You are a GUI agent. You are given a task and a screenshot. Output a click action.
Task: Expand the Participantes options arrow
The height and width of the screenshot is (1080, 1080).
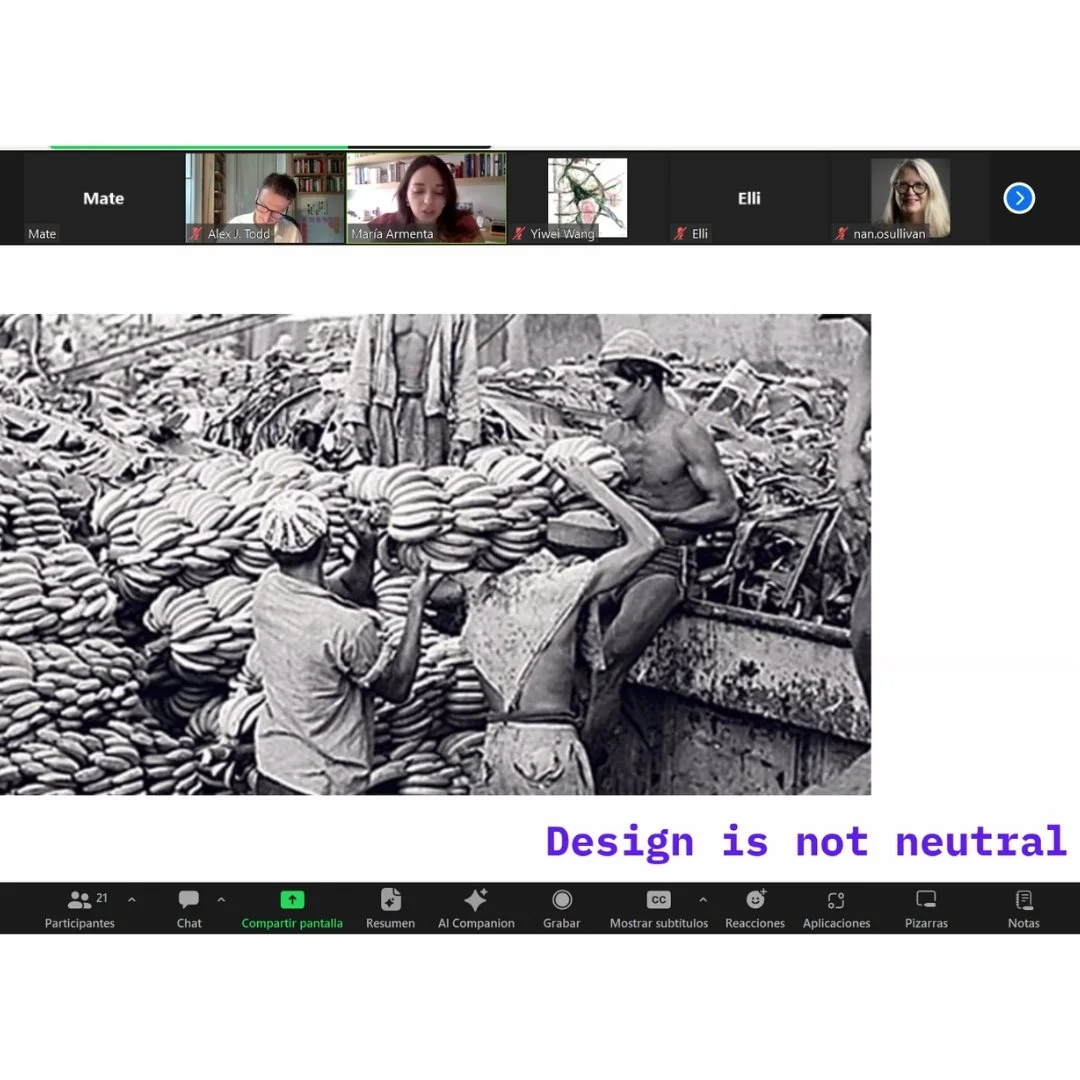click(x=132, y=900)
